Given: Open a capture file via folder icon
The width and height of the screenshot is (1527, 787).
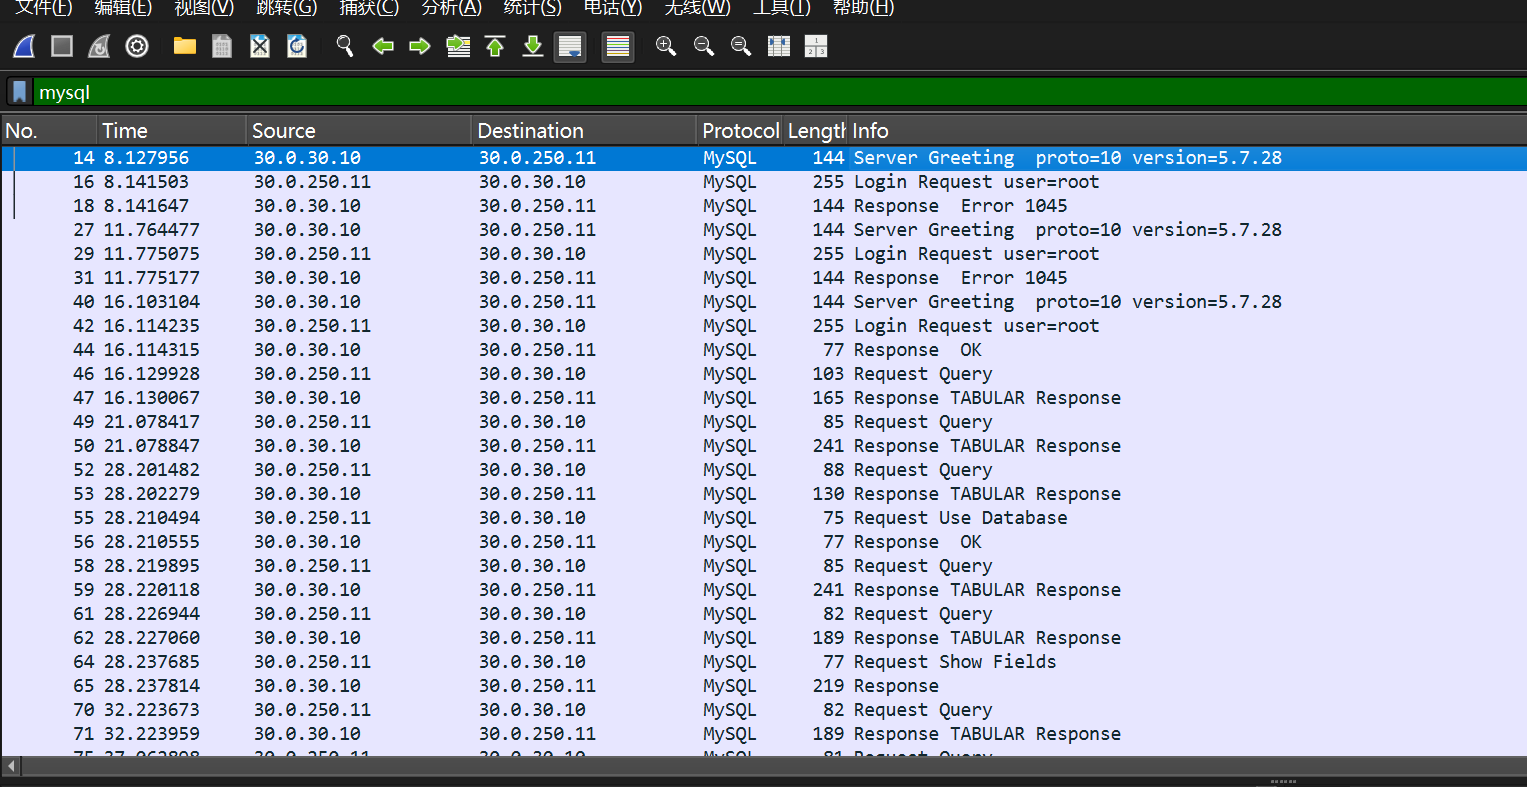Looking at the screenshot, I should [184, 46].
